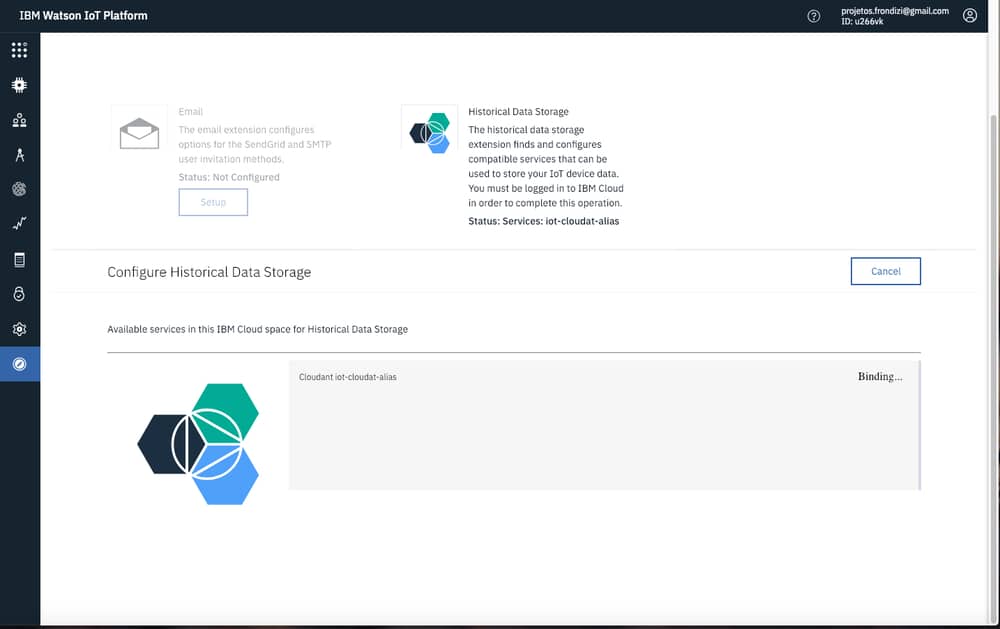Click the Binding... status text

click(x=879, y=376)
